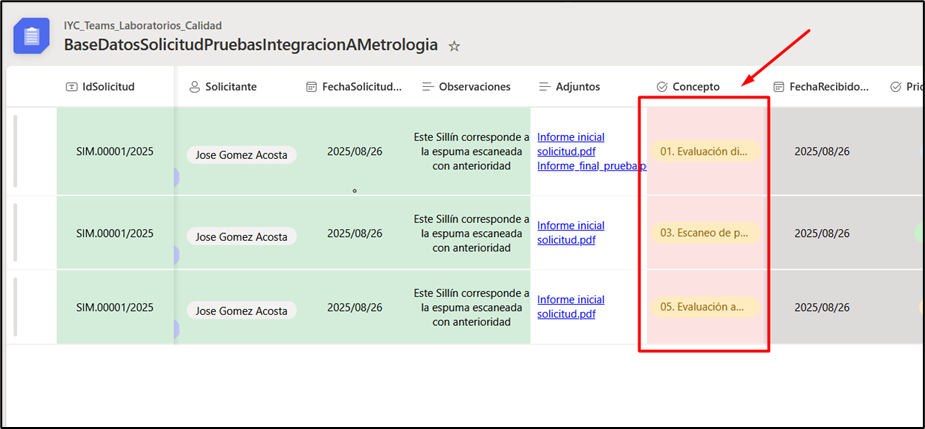925x429 pixels.
Task: Click the choice icon beside Concepto header
Action: 662,87
